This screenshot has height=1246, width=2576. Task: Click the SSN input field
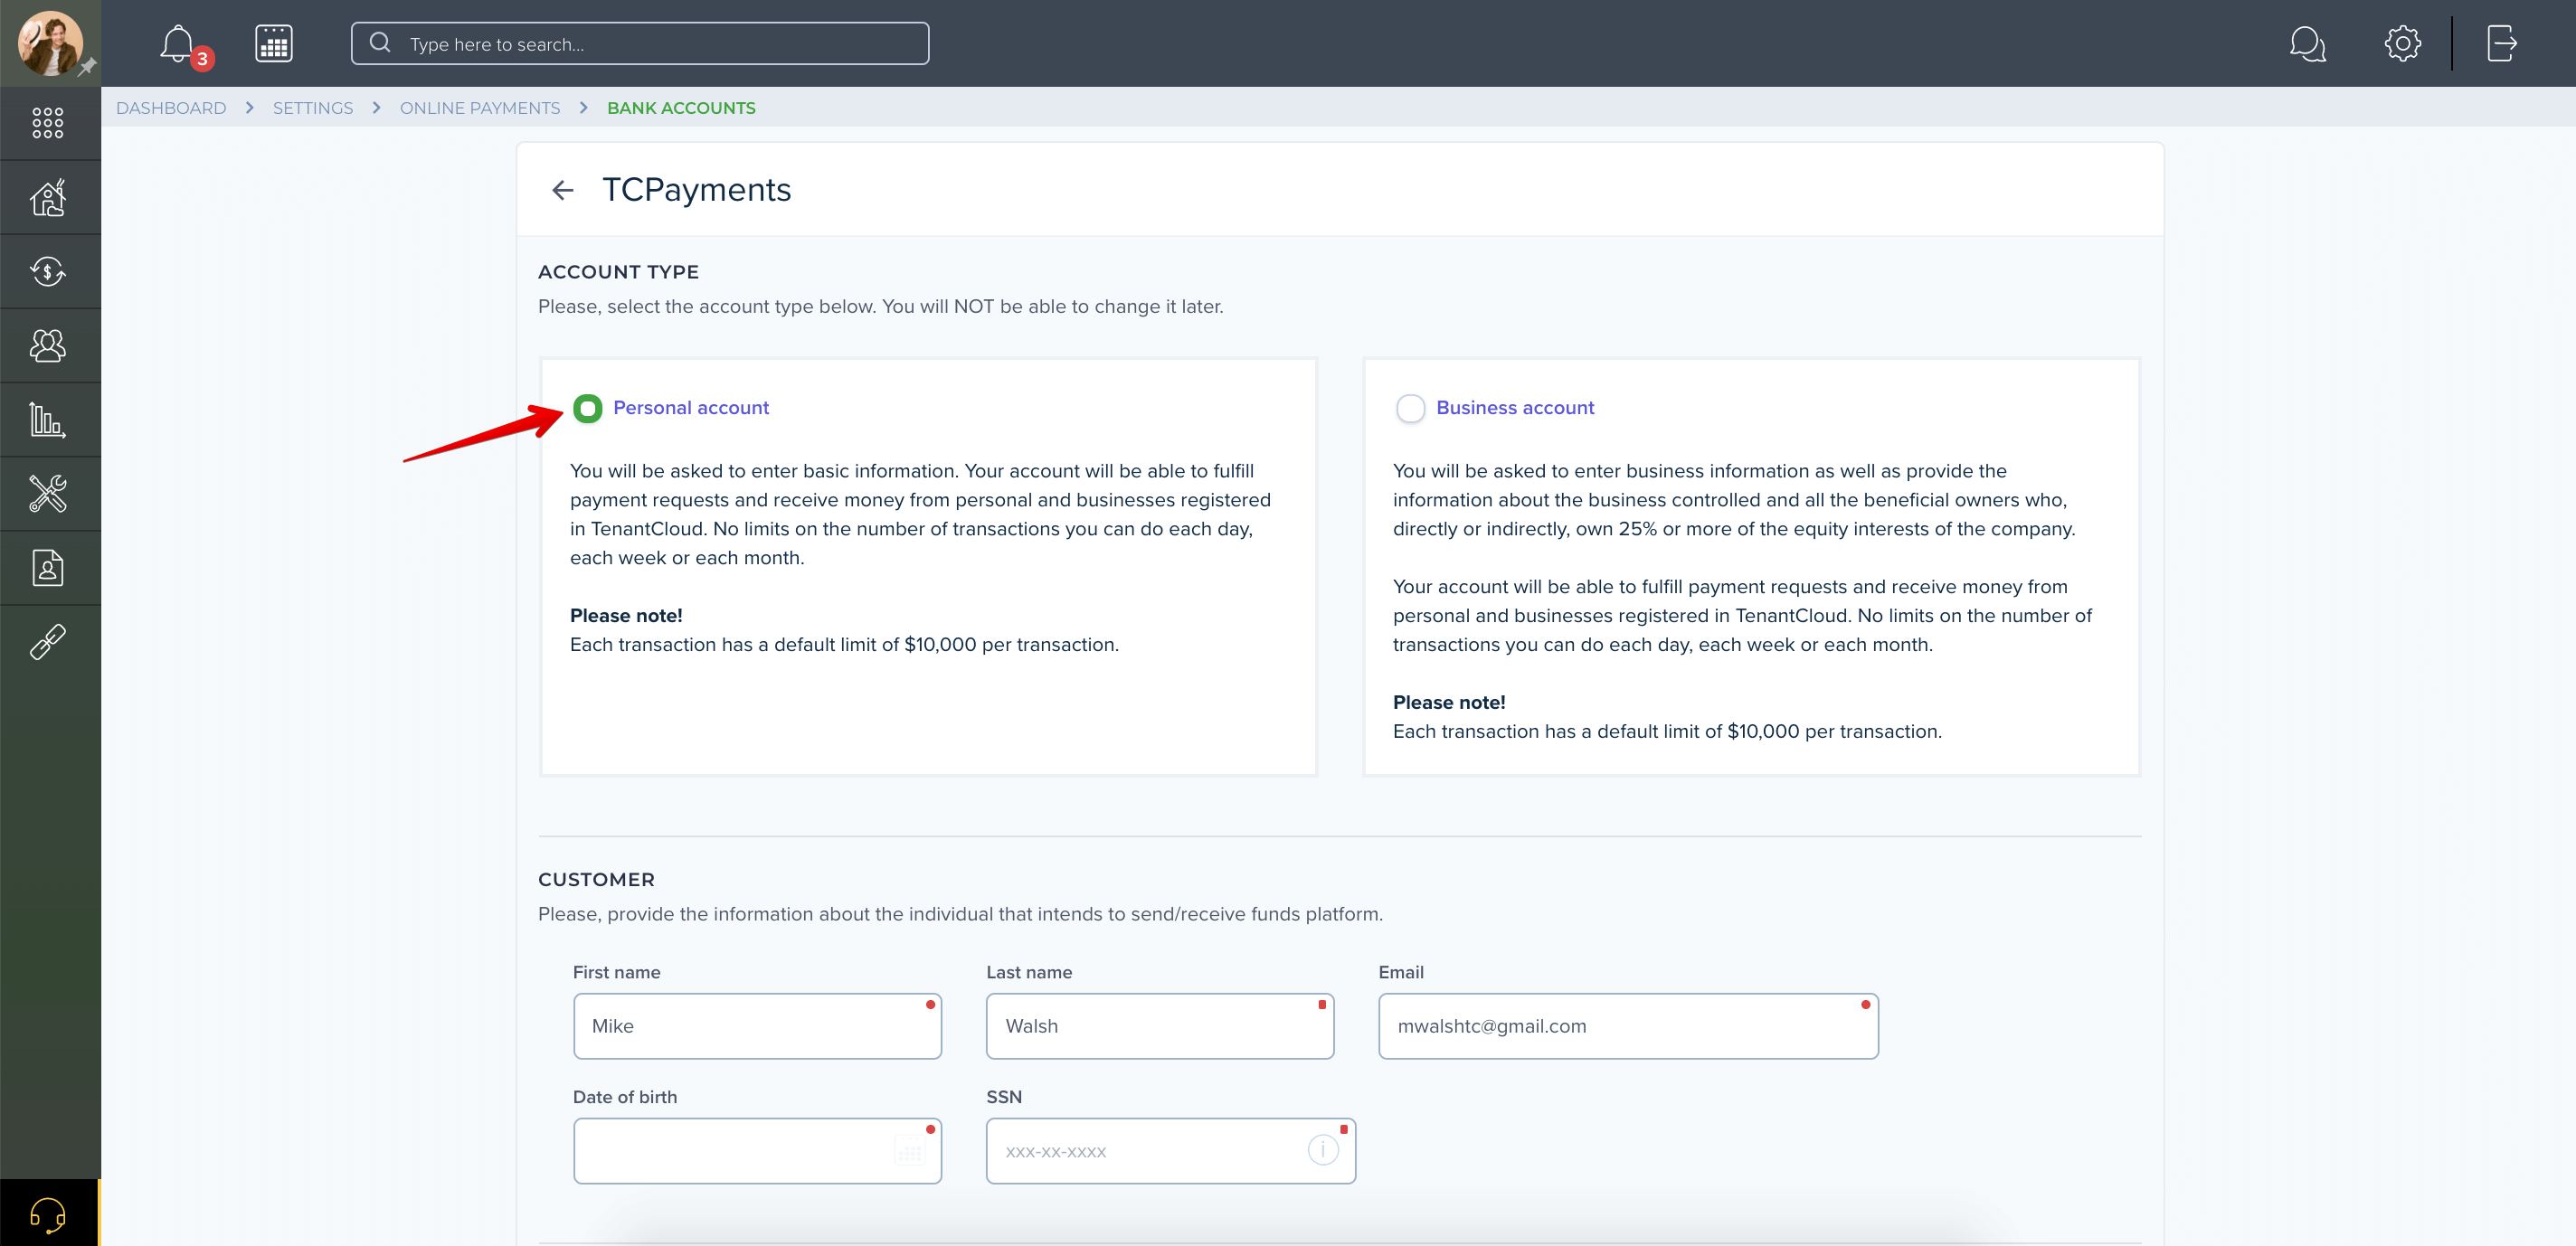tap(1170, 1151)
